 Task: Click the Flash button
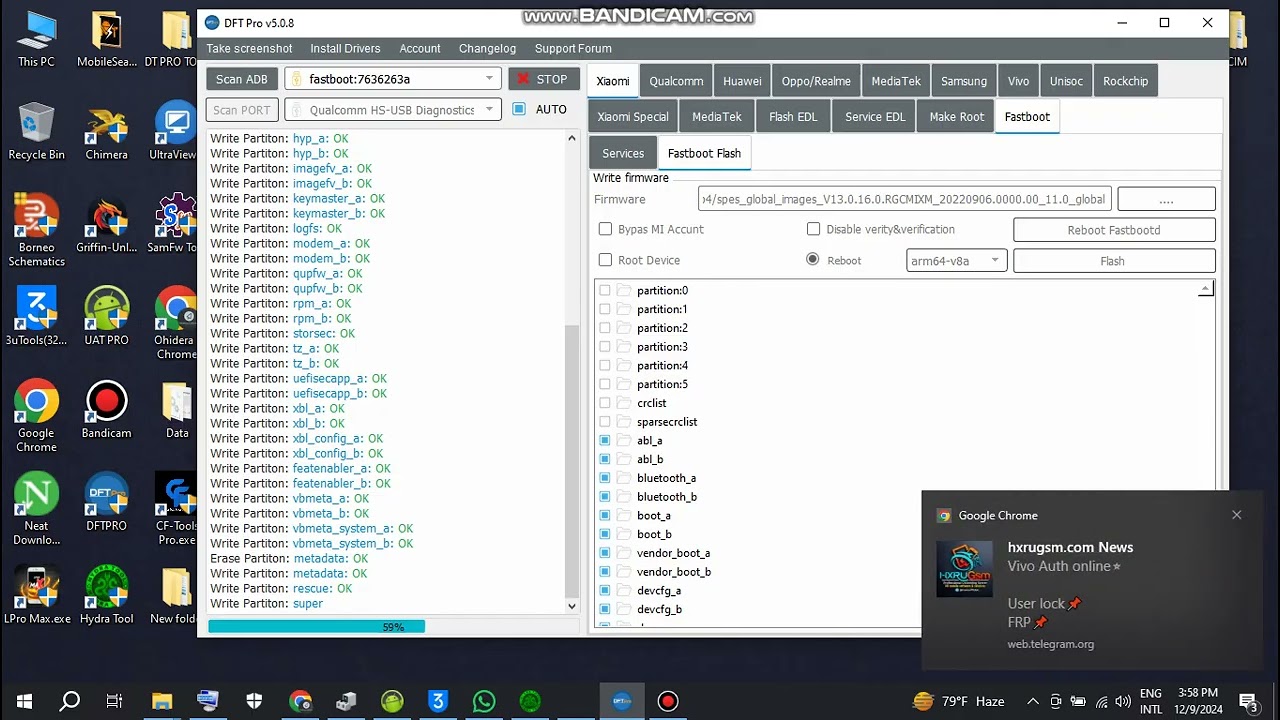click(x=1114, y=261)
